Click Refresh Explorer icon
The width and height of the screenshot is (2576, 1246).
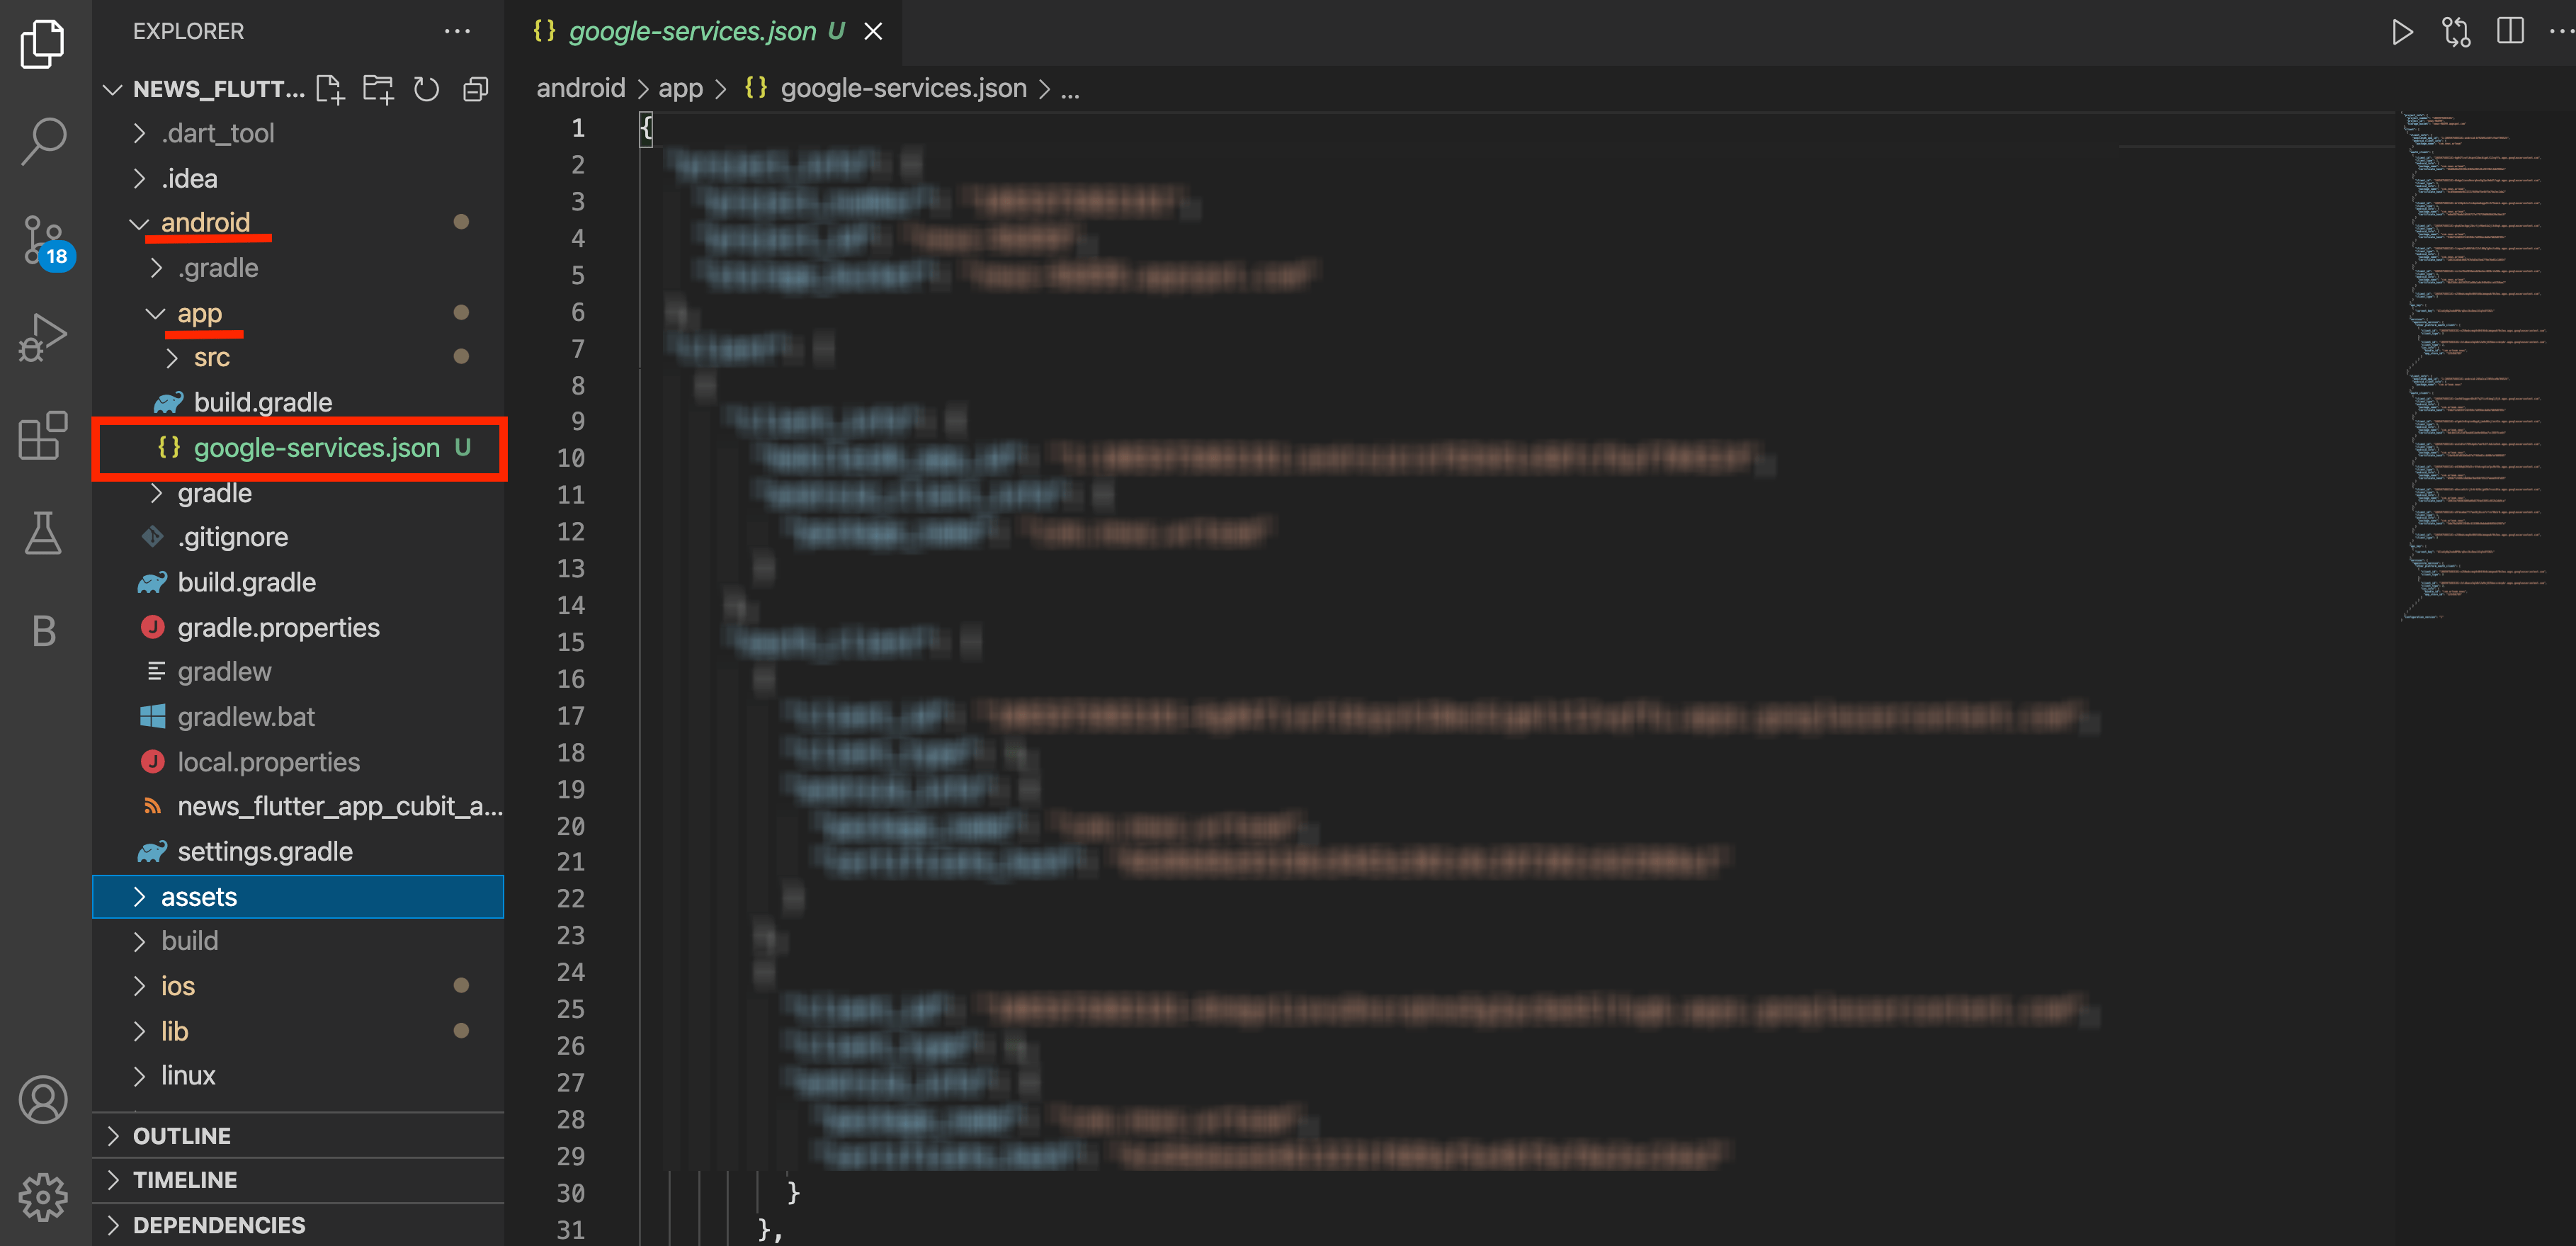tap(427, 89)
